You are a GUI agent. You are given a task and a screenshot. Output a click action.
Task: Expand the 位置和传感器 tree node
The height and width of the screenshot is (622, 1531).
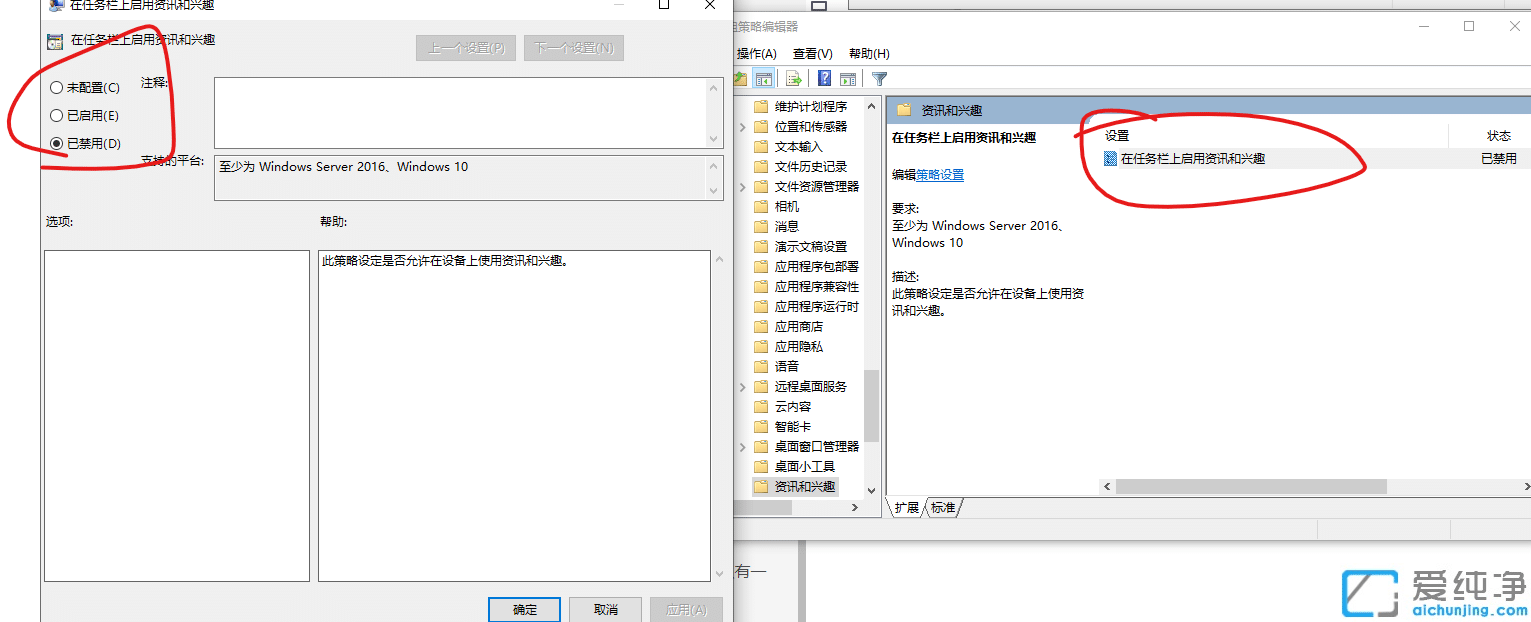pyautogui.click(x=741, y=126)
